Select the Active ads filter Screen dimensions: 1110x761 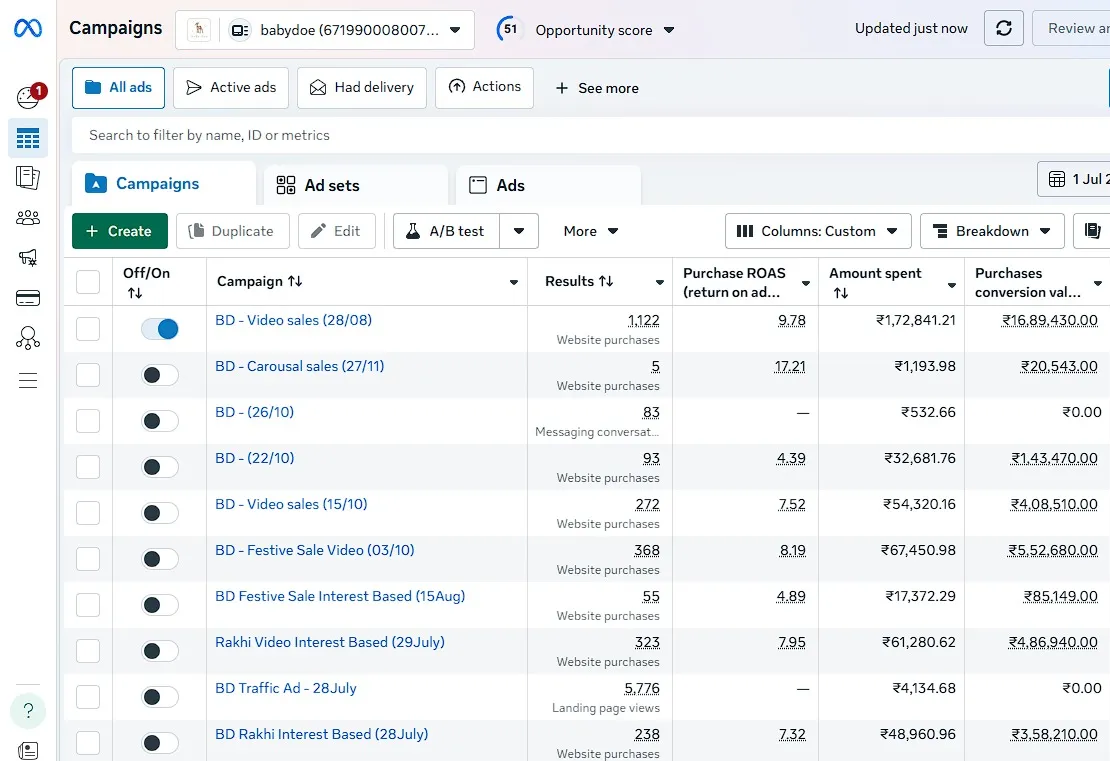pos(231,88)
